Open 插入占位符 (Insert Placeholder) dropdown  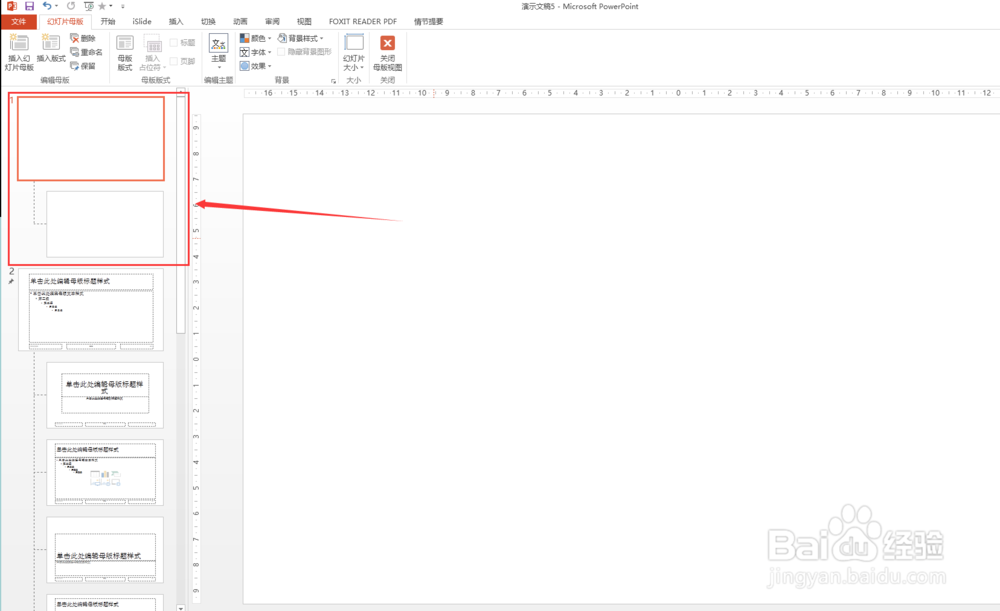point(152,52)
